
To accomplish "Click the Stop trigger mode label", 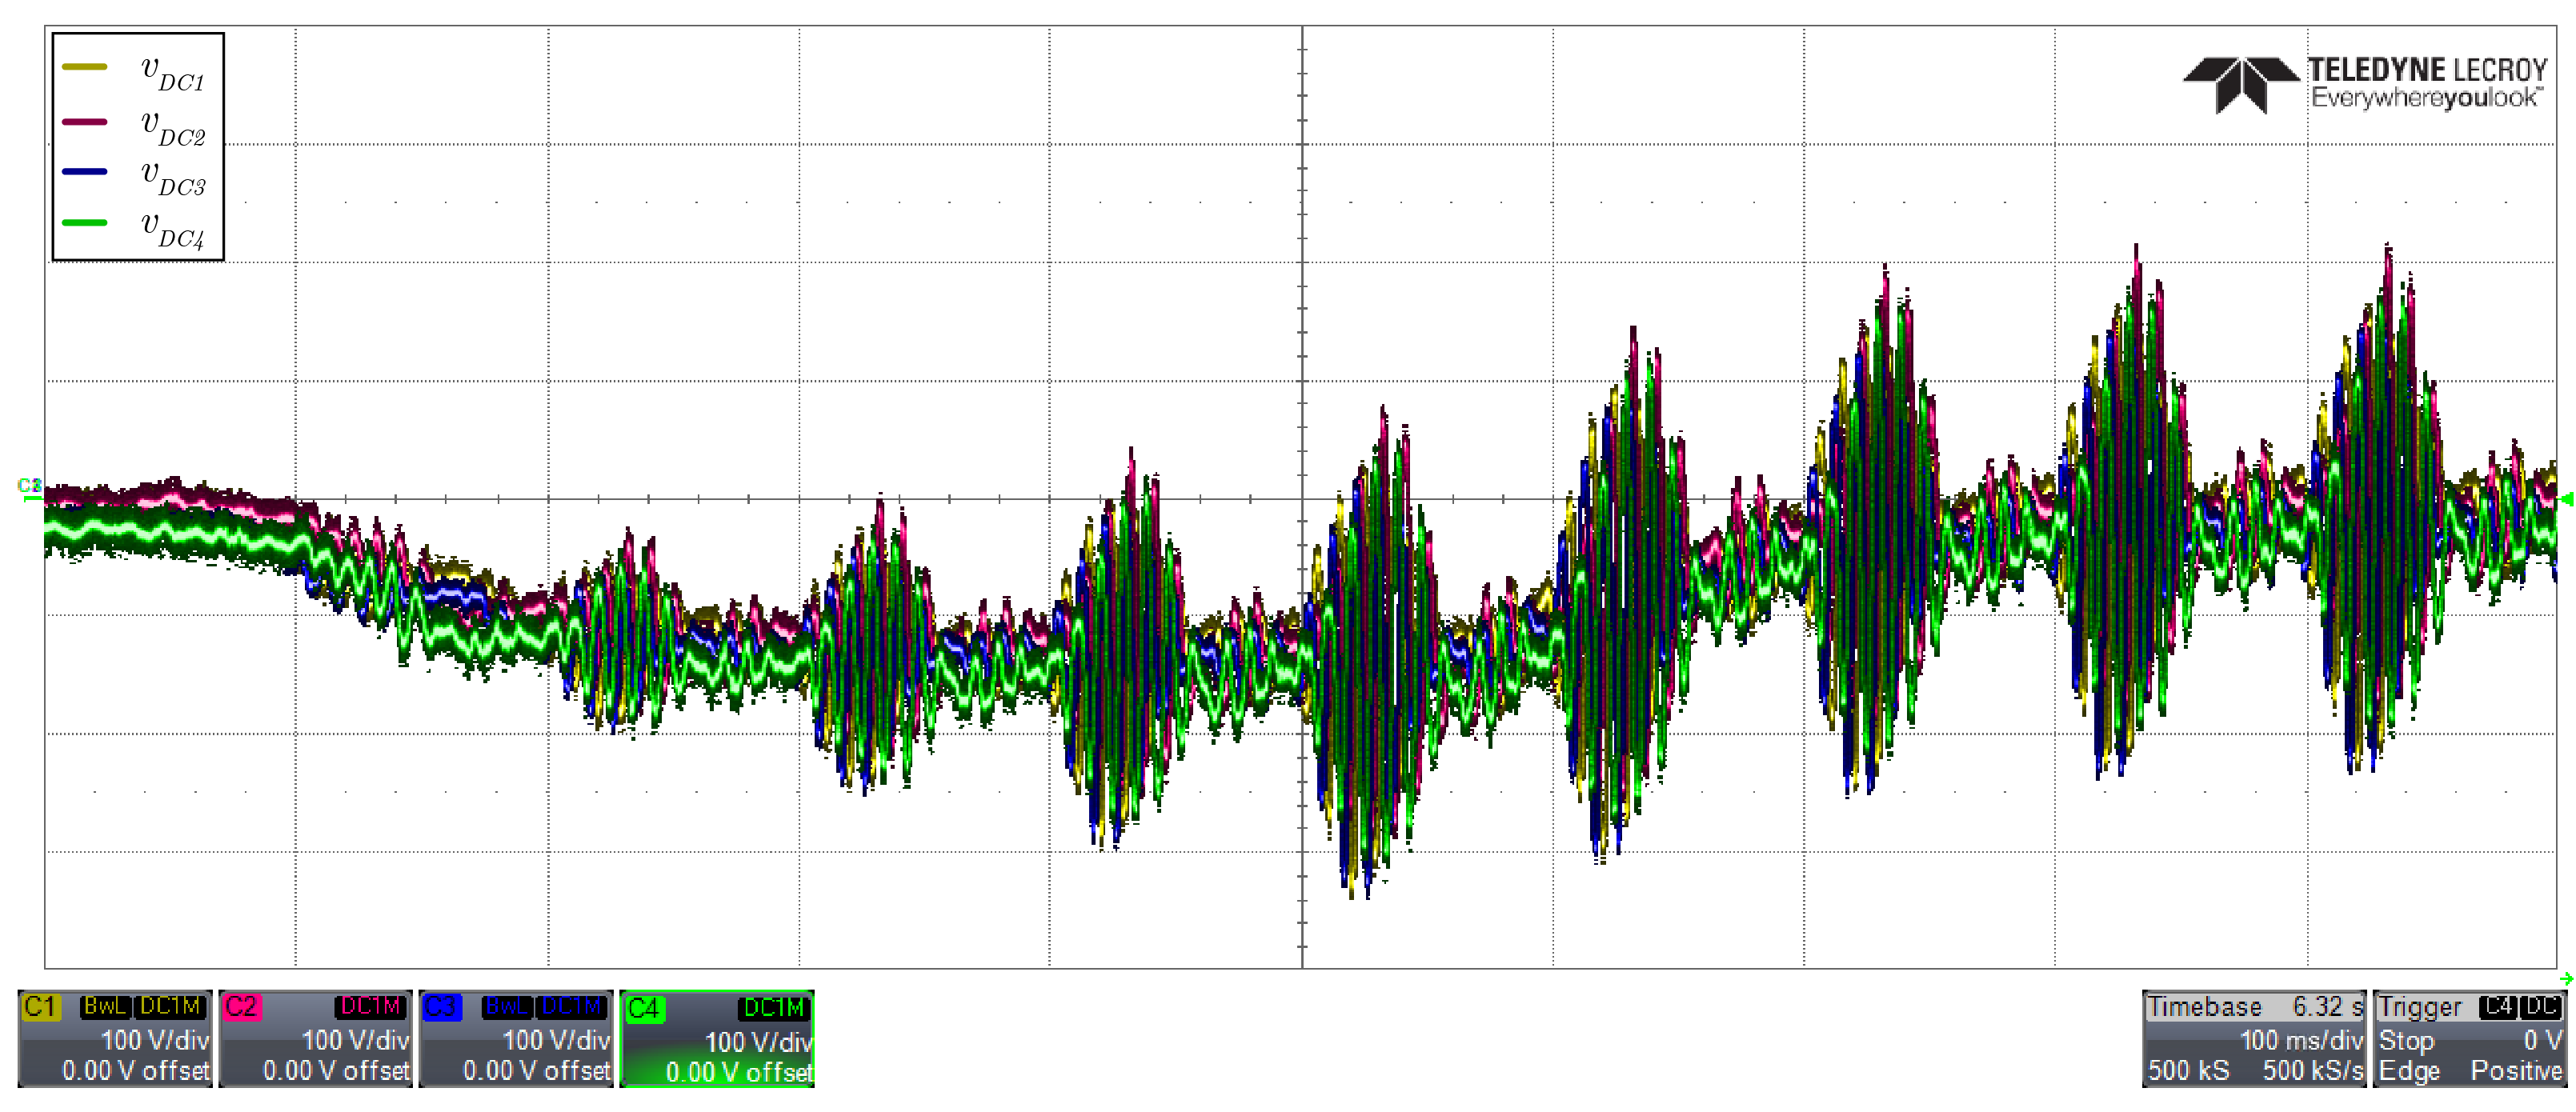I will [x=2406, y=1040].
